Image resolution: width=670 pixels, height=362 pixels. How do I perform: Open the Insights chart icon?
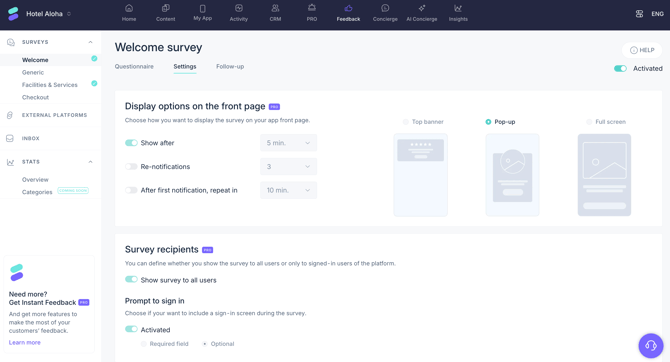458,8
